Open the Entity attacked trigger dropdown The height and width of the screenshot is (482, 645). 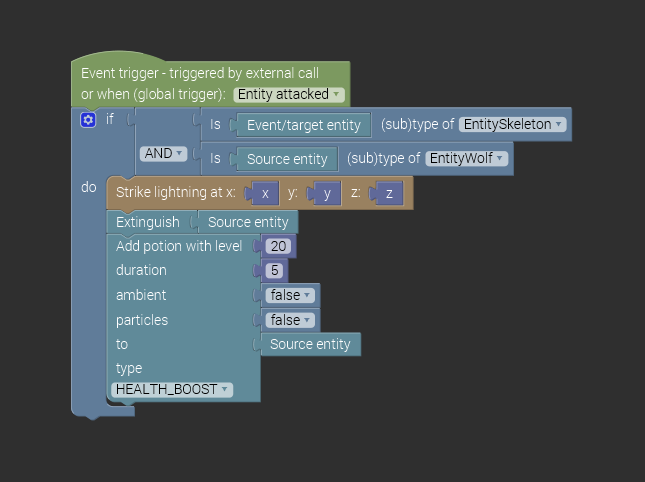coord(289,94)
